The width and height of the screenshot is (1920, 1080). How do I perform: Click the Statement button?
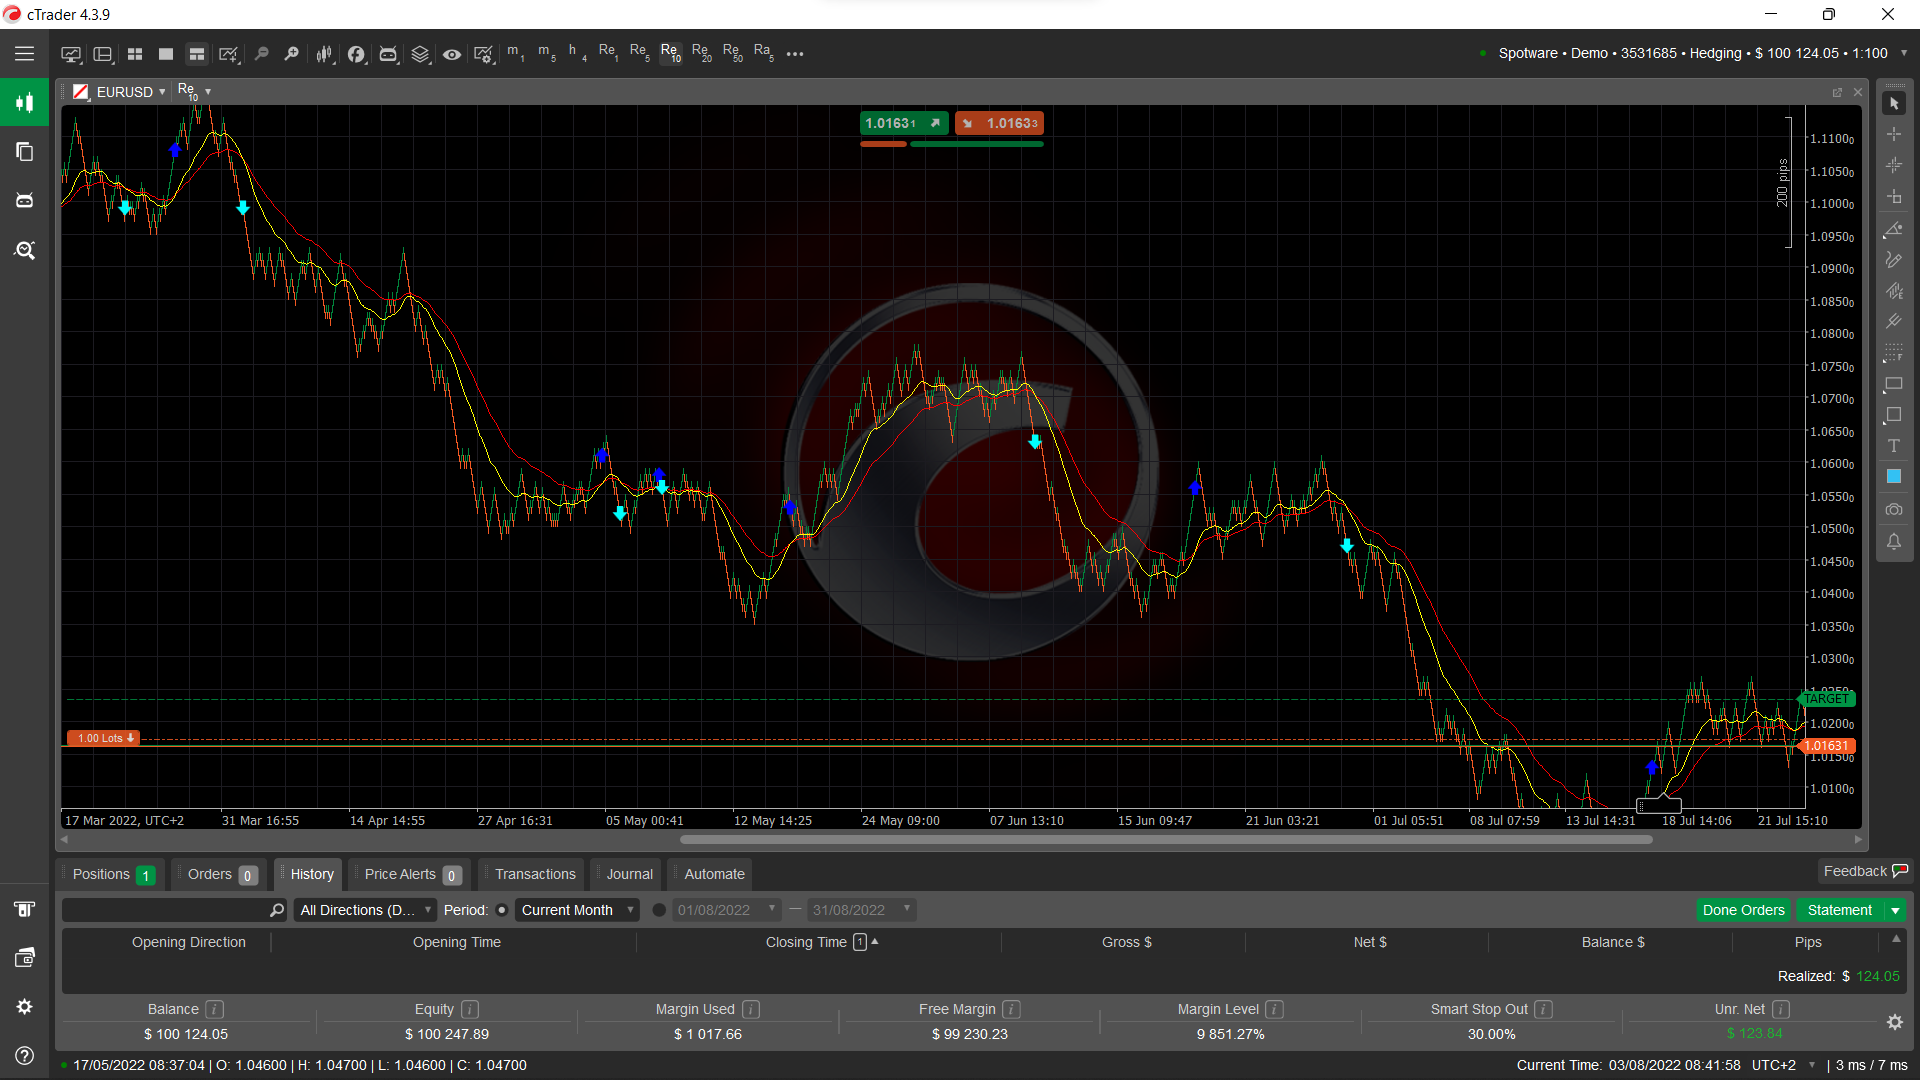(x=1840, y=910)
